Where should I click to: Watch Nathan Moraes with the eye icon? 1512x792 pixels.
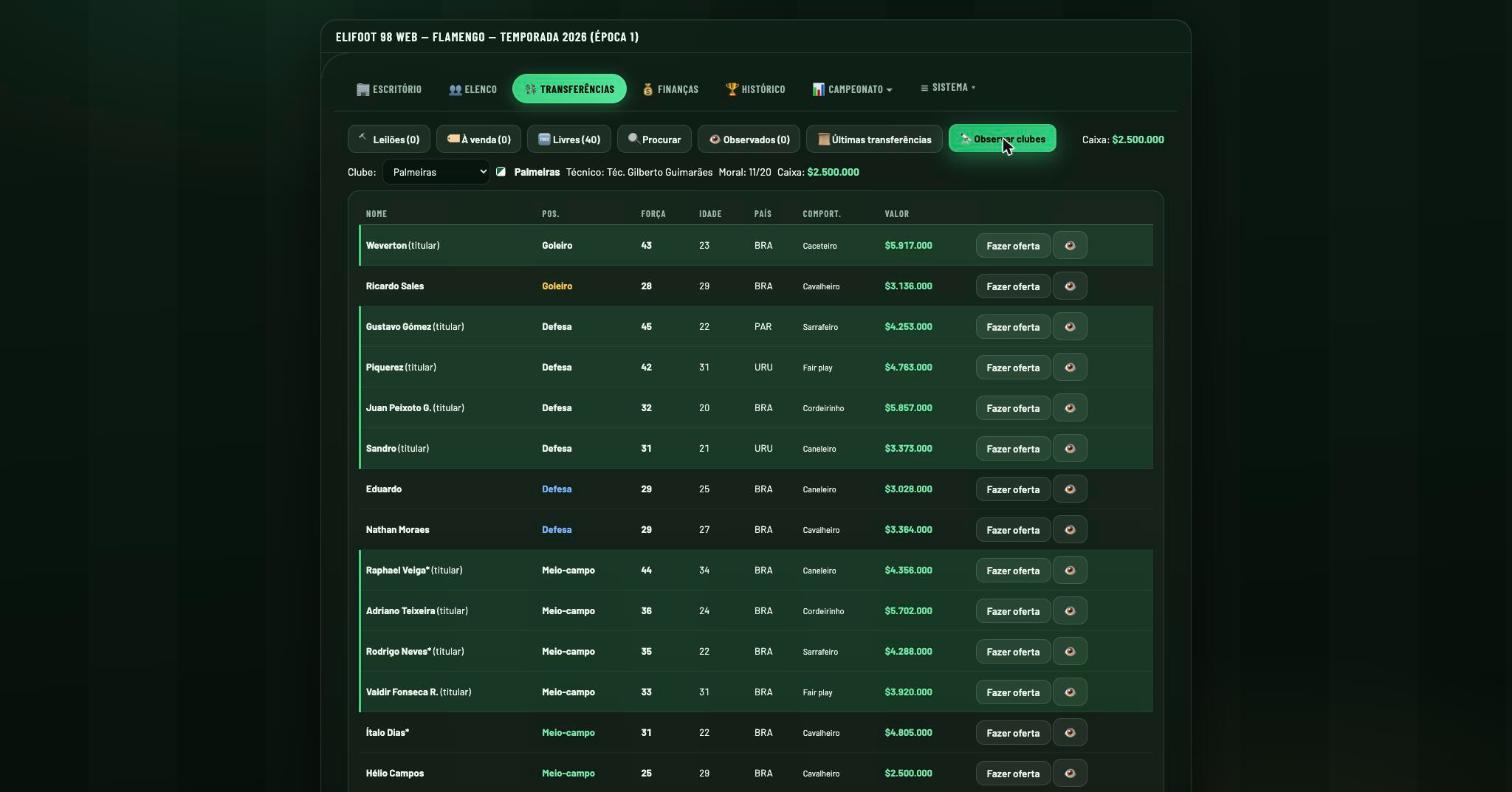[1069, 530]
